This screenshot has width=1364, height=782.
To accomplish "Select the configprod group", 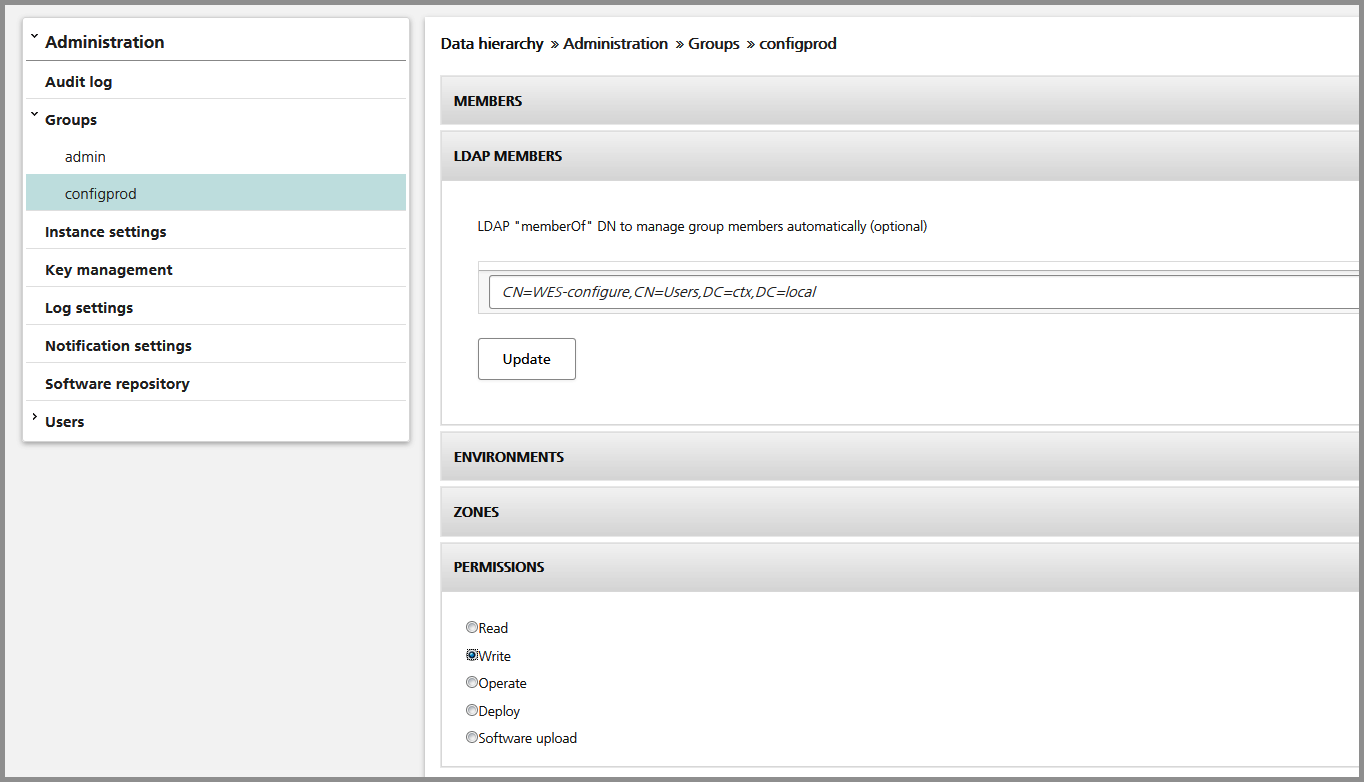I will coord(216,193).
